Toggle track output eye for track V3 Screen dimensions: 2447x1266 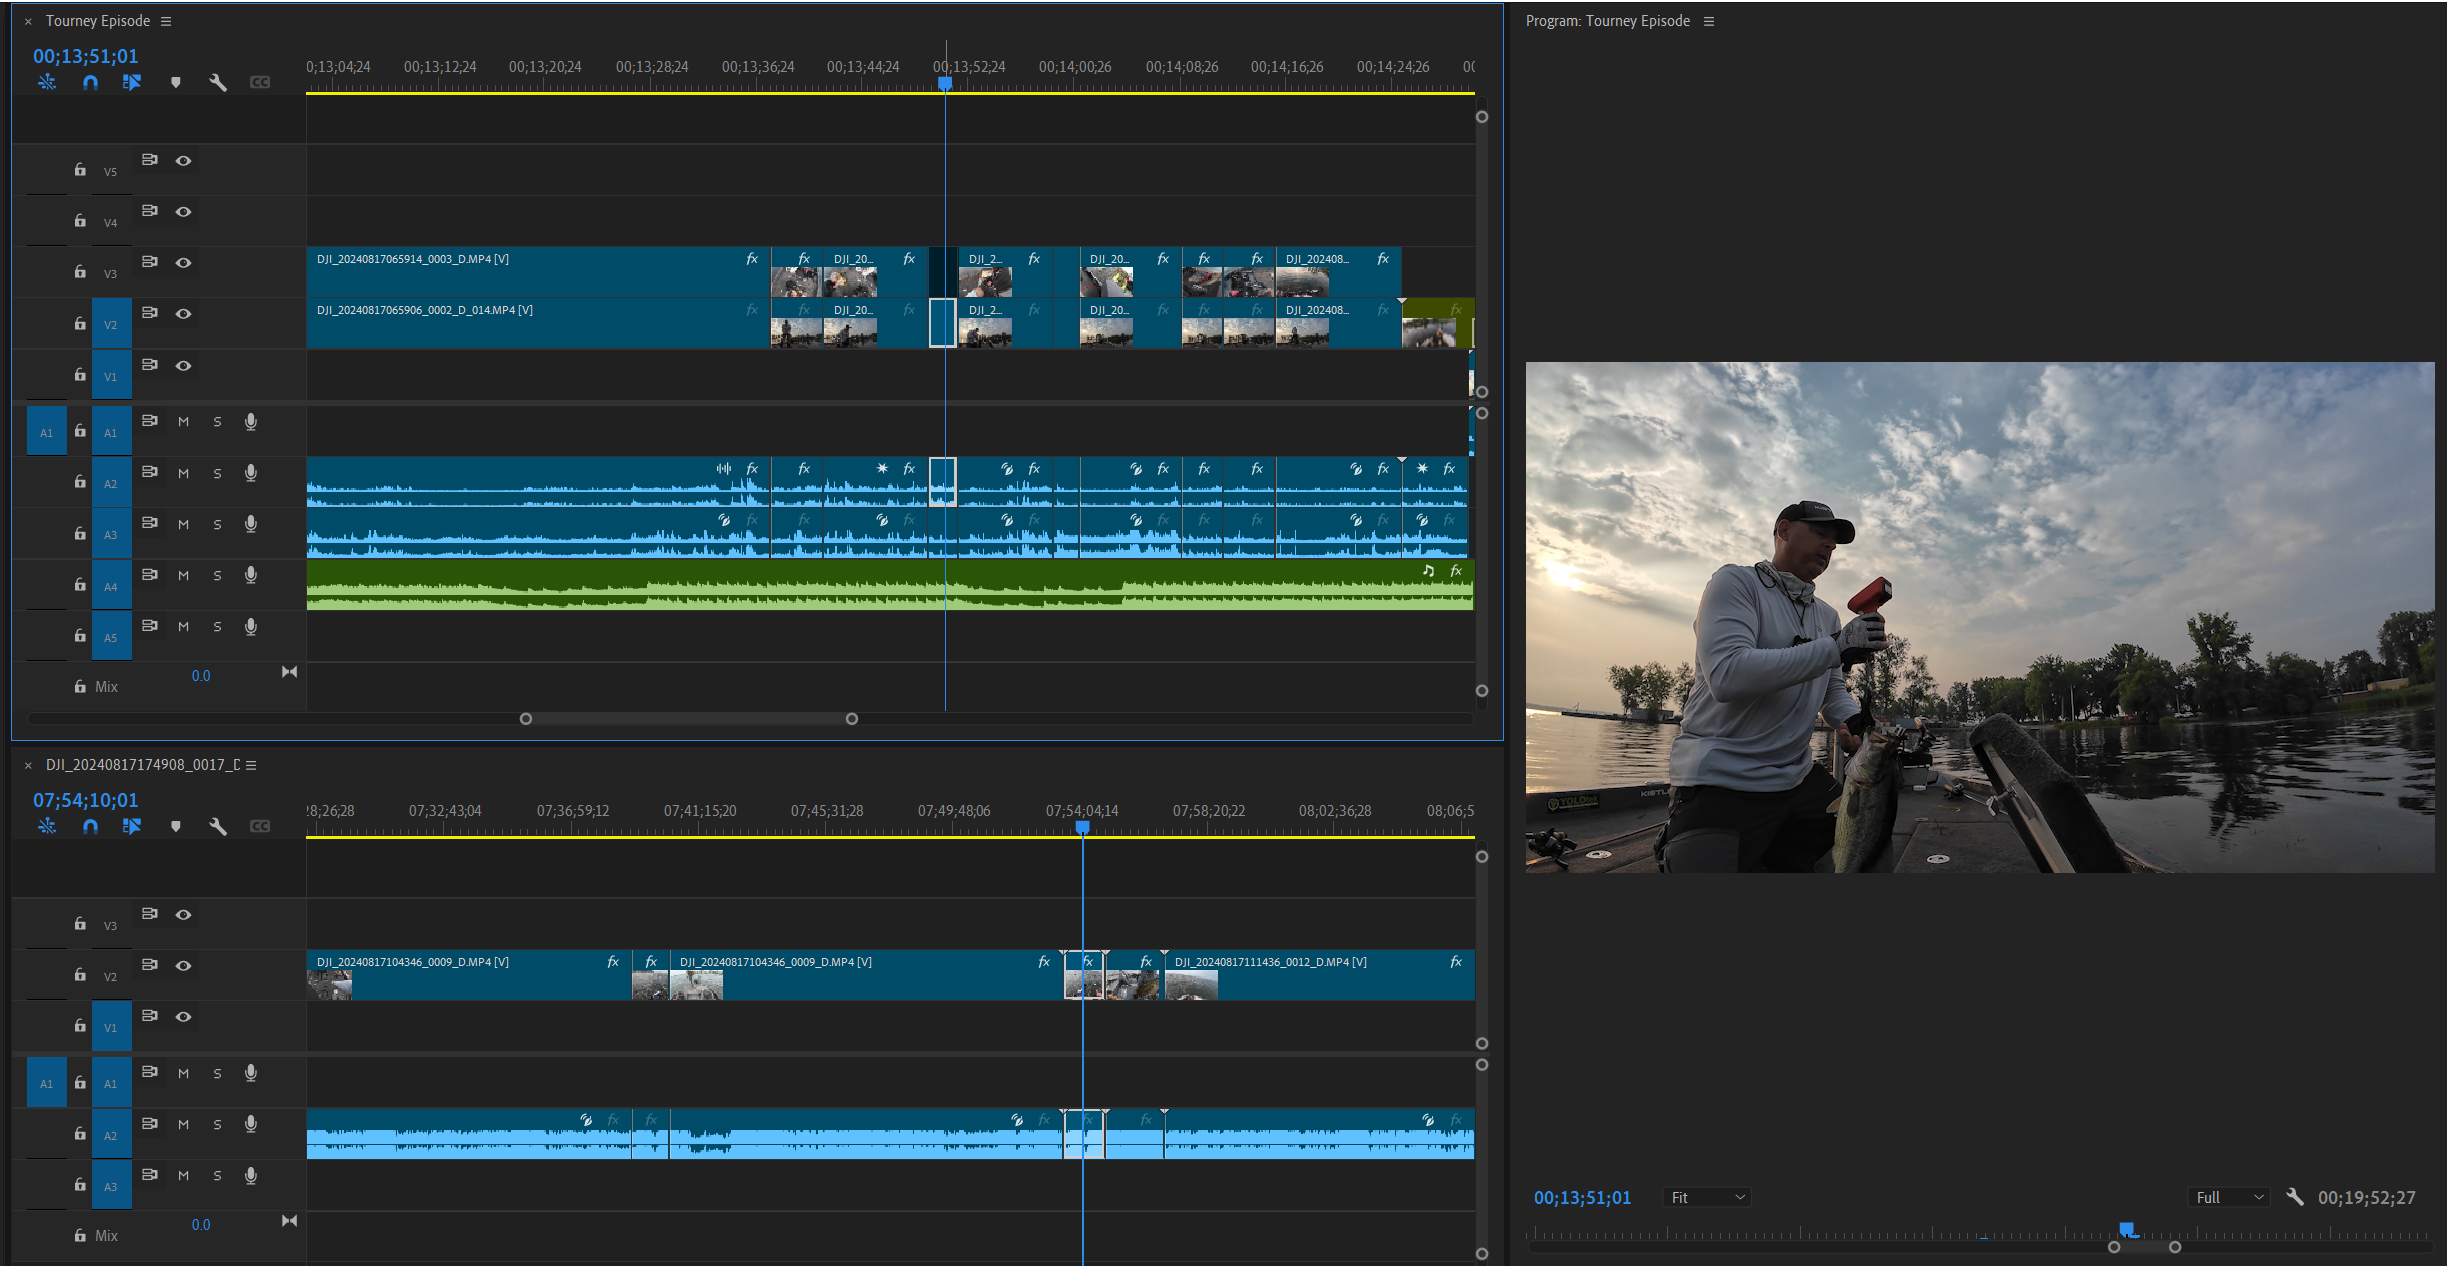183,262
